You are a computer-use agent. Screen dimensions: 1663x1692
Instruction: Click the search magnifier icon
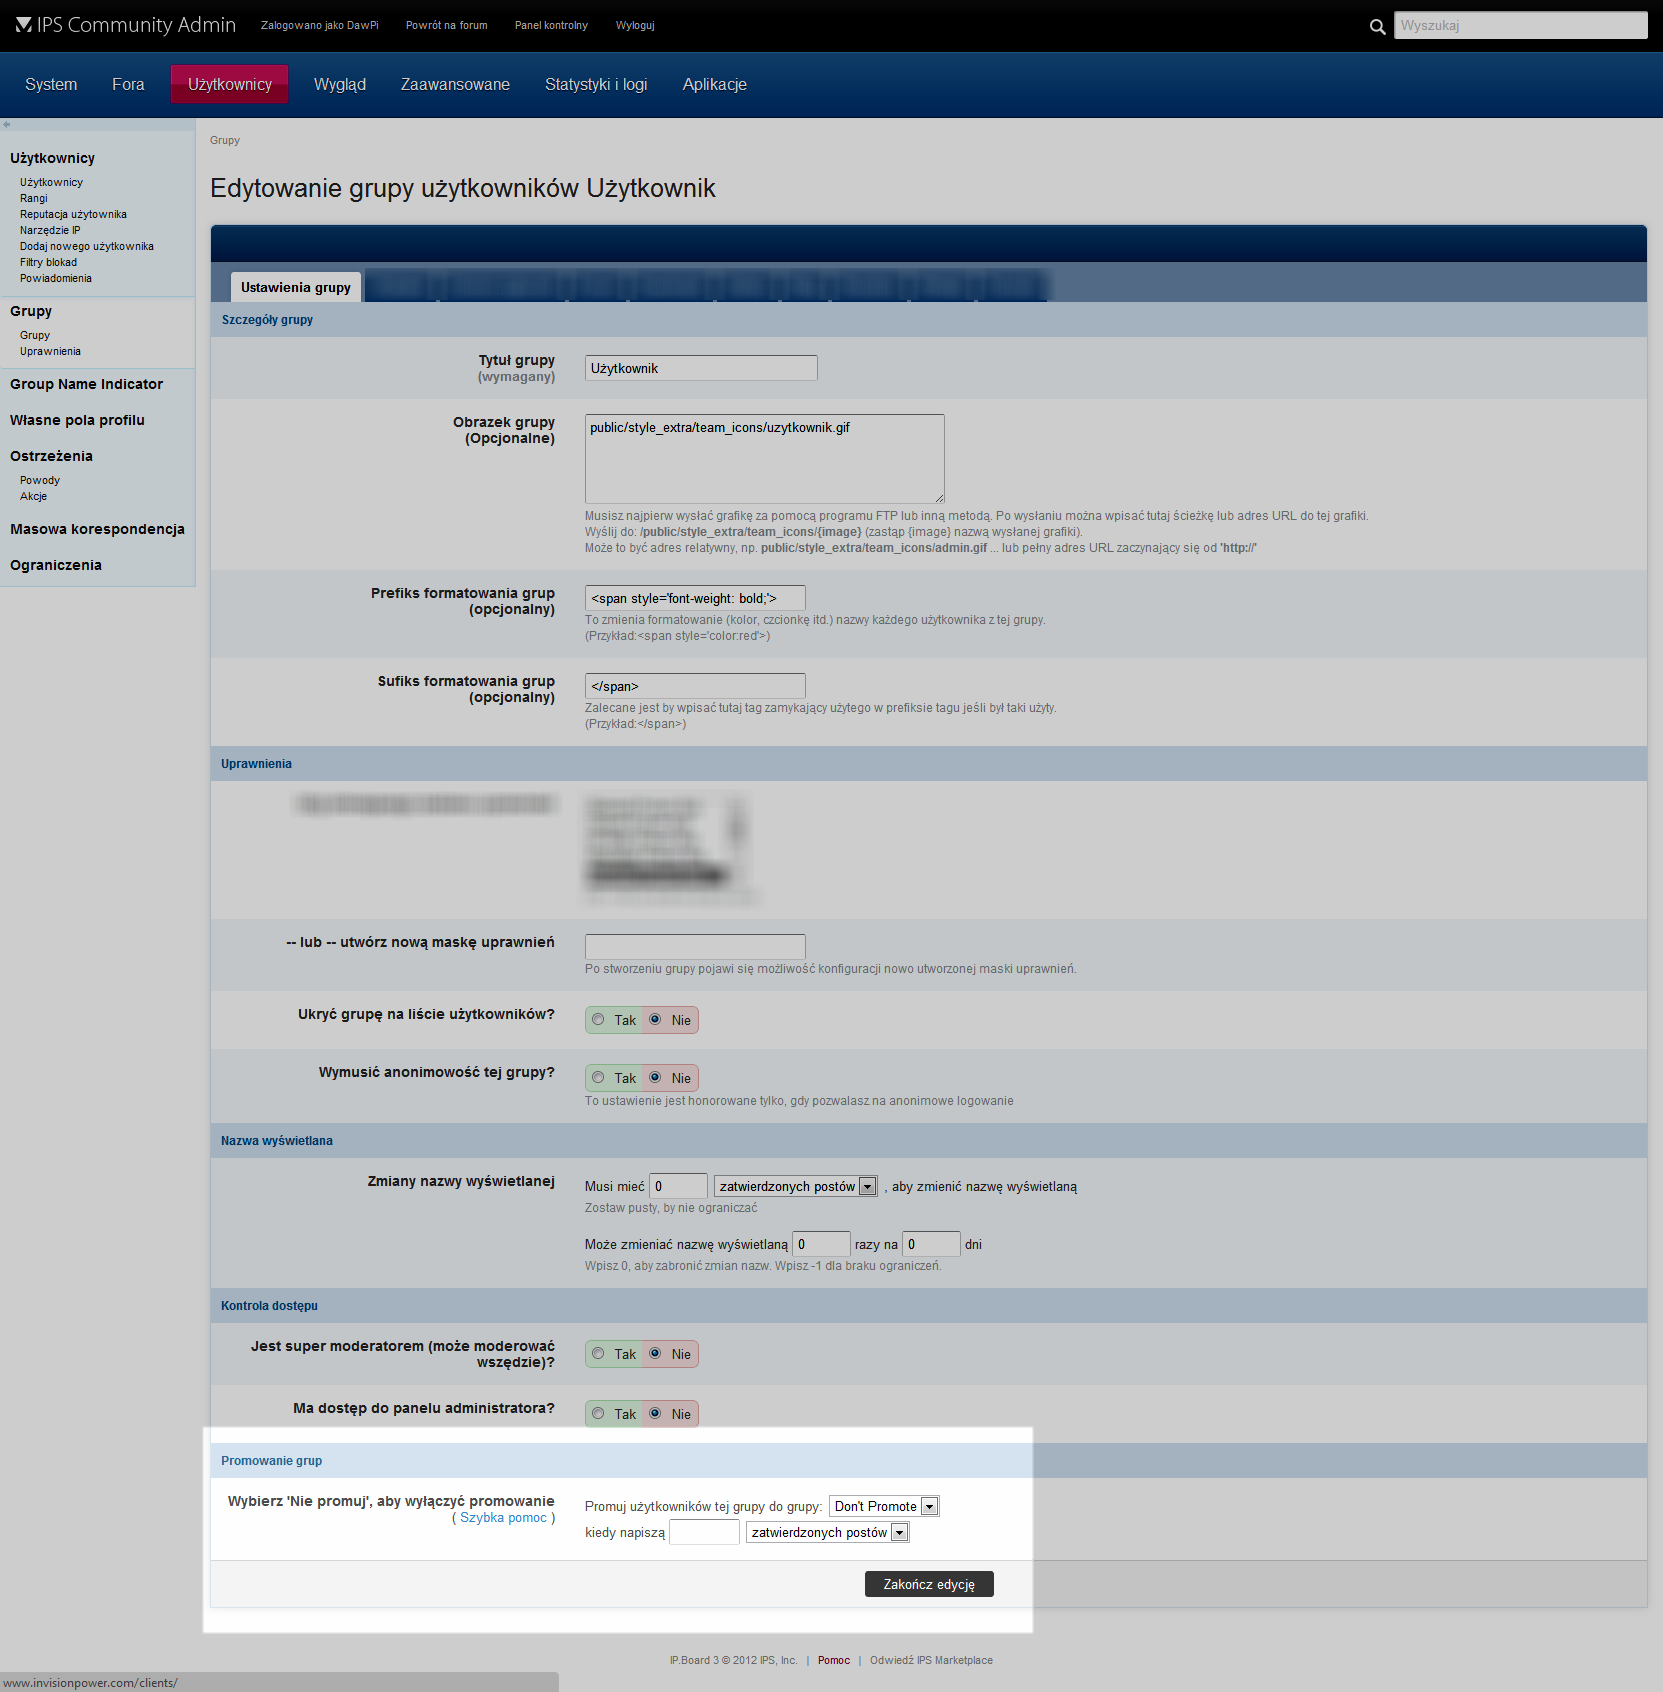coord(1378,26)
